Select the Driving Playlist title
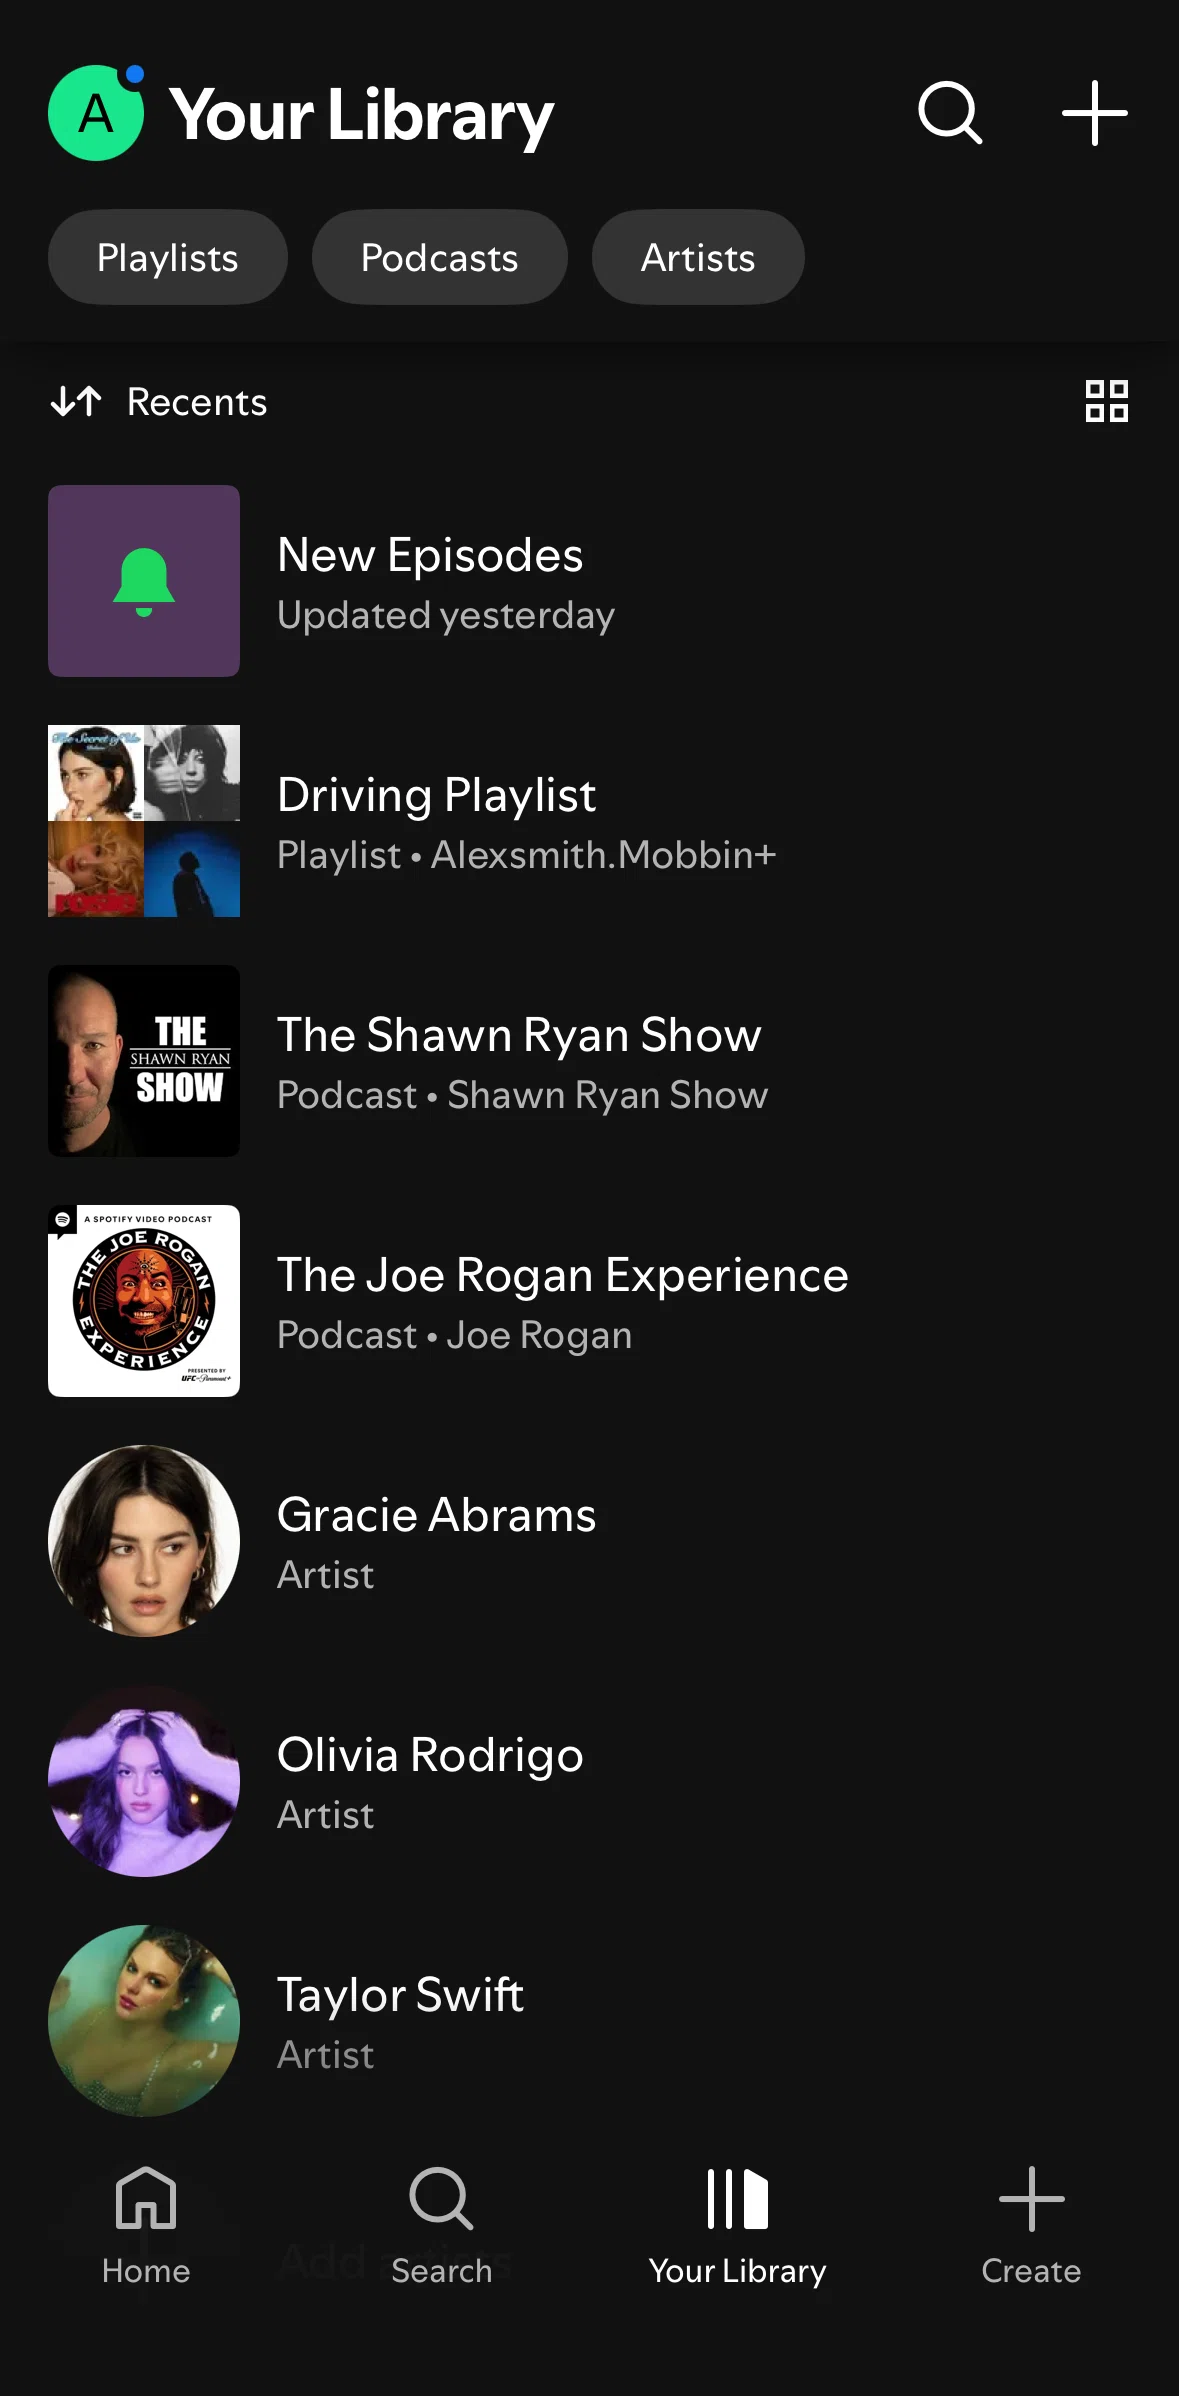The height and width of the screenshot is (2396, 1179). click(437, 795)
